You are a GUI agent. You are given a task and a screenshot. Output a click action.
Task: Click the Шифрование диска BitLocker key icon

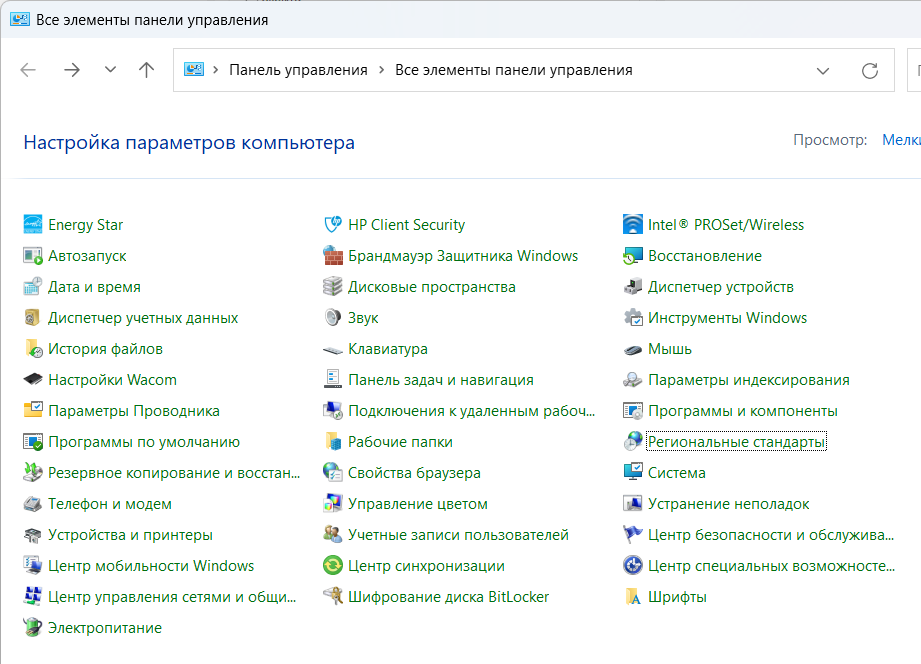coord(333,596)
